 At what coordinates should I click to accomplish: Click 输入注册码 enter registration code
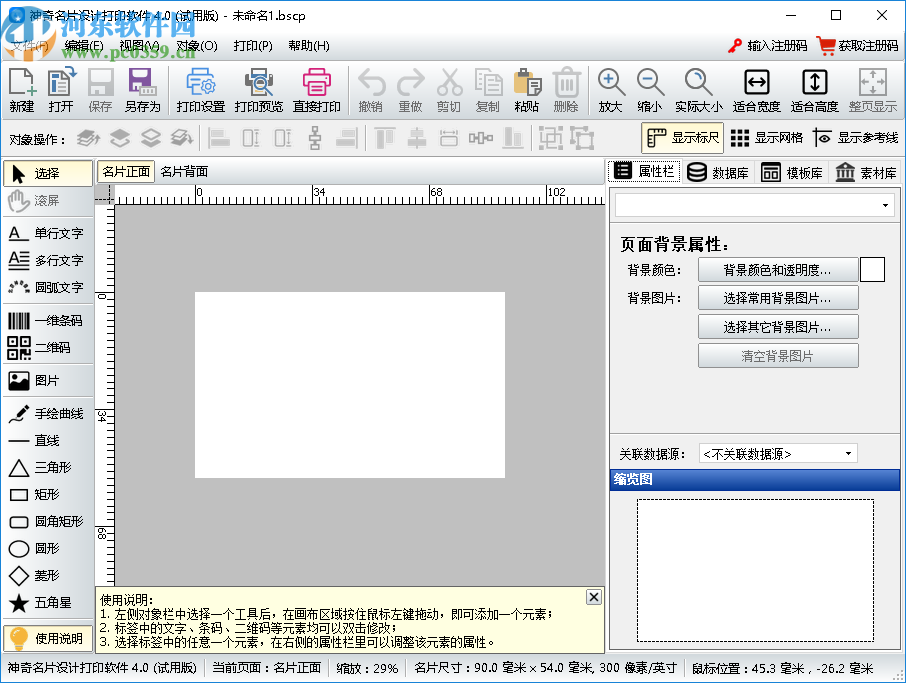767,46
